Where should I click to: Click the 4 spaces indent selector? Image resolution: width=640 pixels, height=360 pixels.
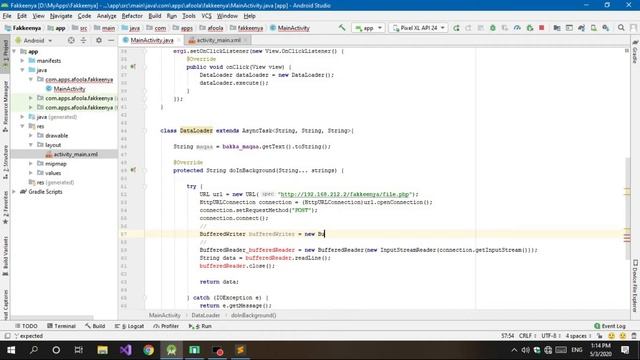(x=578, y=336)
